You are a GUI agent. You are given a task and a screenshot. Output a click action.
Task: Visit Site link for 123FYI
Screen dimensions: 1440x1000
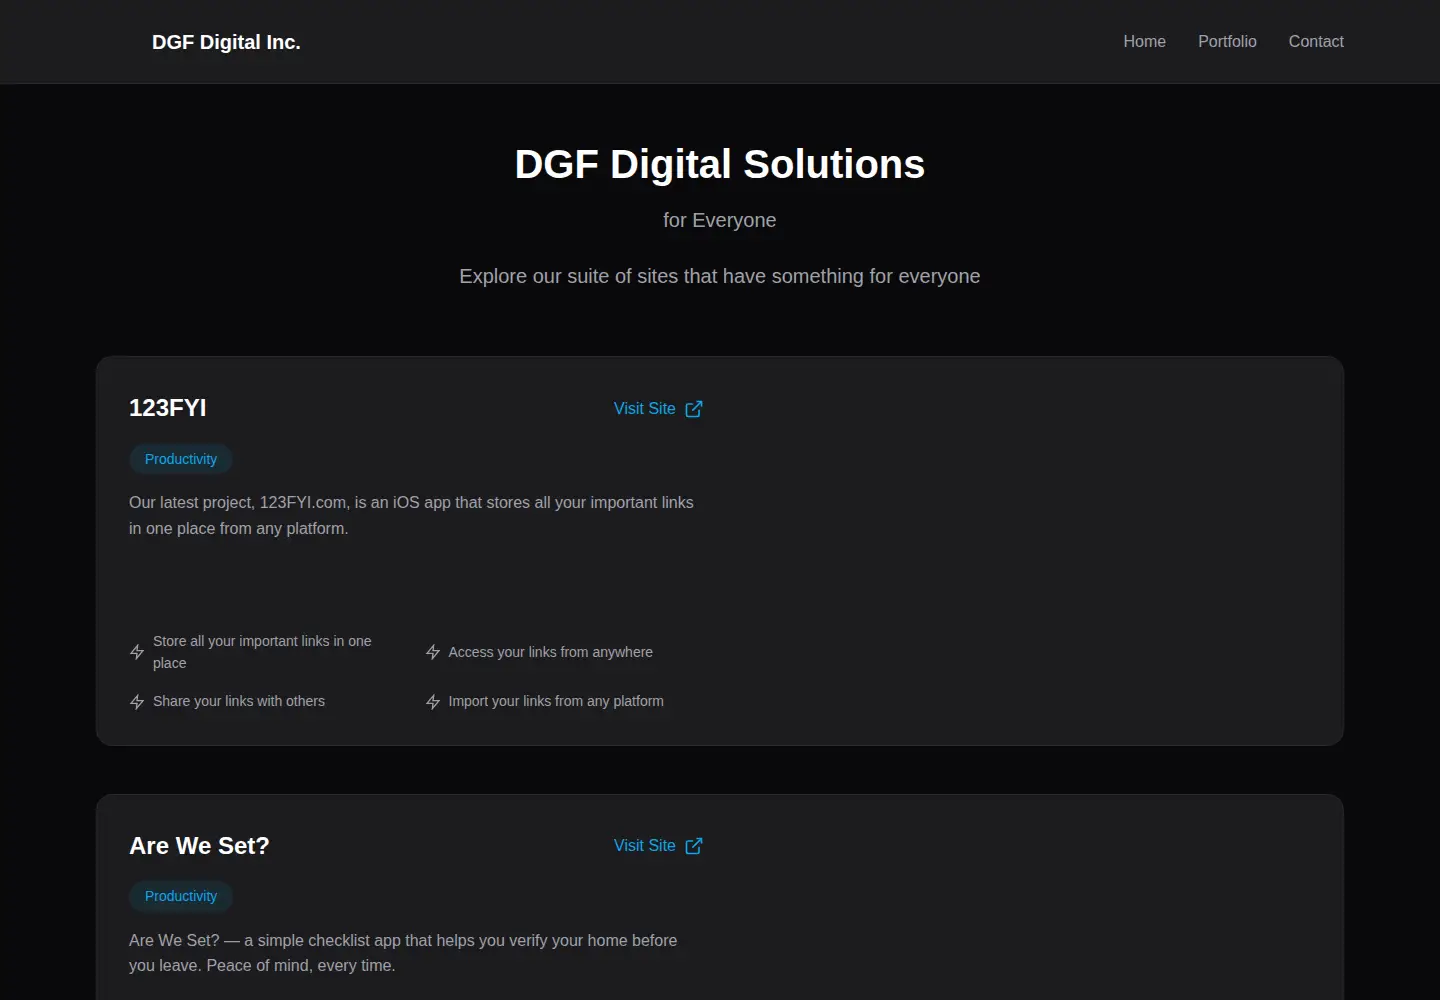658,409
